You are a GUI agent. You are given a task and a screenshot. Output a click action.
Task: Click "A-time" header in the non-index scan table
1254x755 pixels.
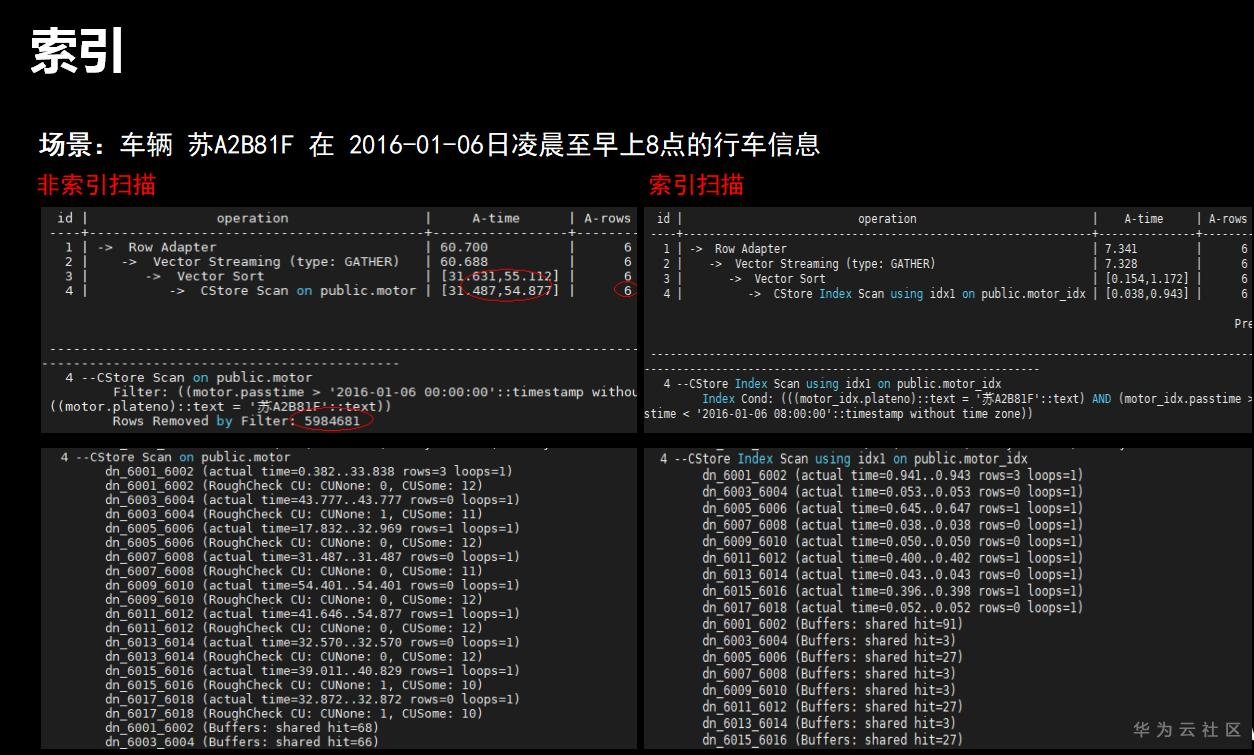coord(497,218)
